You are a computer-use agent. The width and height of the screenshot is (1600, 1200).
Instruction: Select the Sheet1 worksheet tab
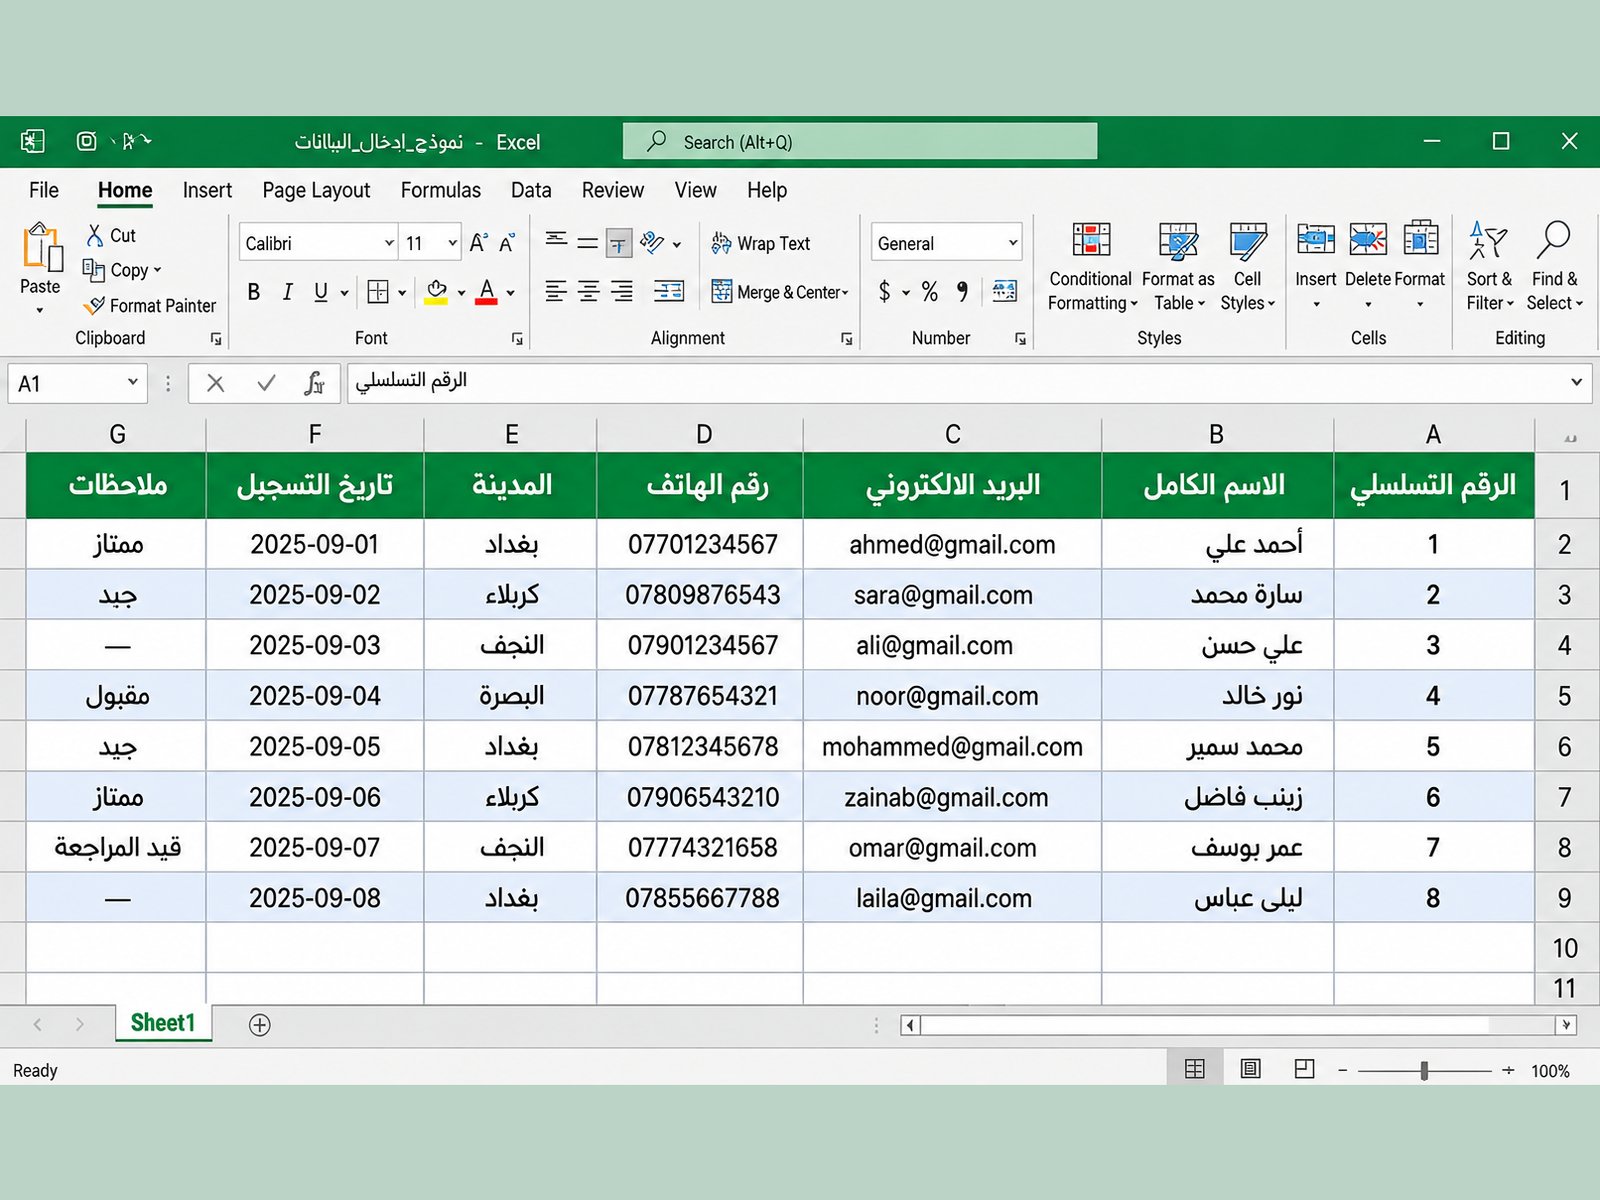pos(163,1023)
